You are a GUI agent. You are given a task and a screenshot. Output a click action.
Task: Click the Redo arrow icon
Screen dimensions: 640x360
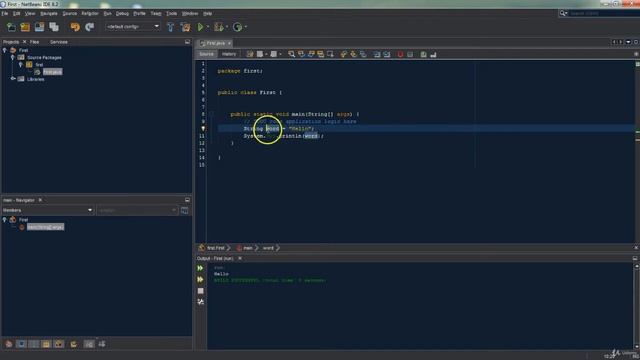(x=89, y=27)
